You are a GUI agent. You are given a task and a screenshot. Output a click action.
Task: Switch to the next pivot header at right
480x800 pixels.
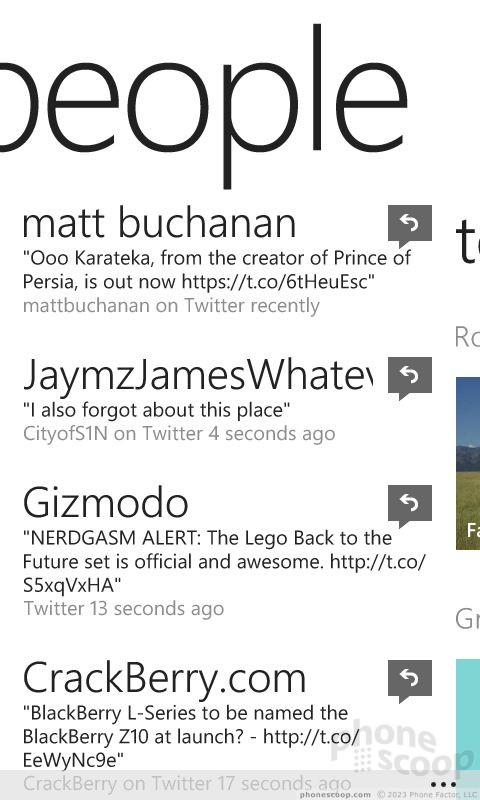[x=467, y=246]
